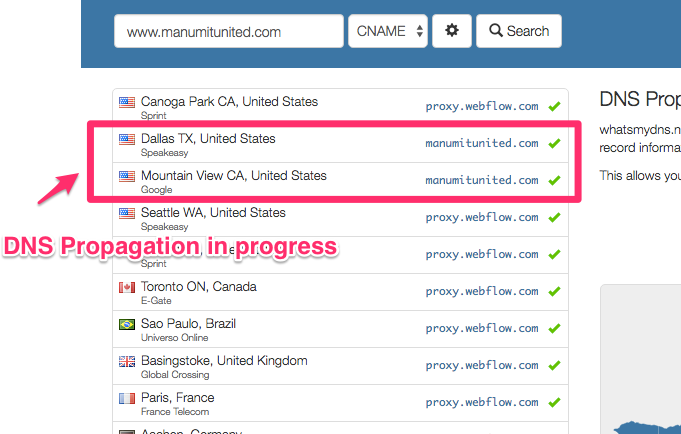Click proxy.webflow.com result for Canoga Park
The image size is (681, 434).
click(482, 106)
